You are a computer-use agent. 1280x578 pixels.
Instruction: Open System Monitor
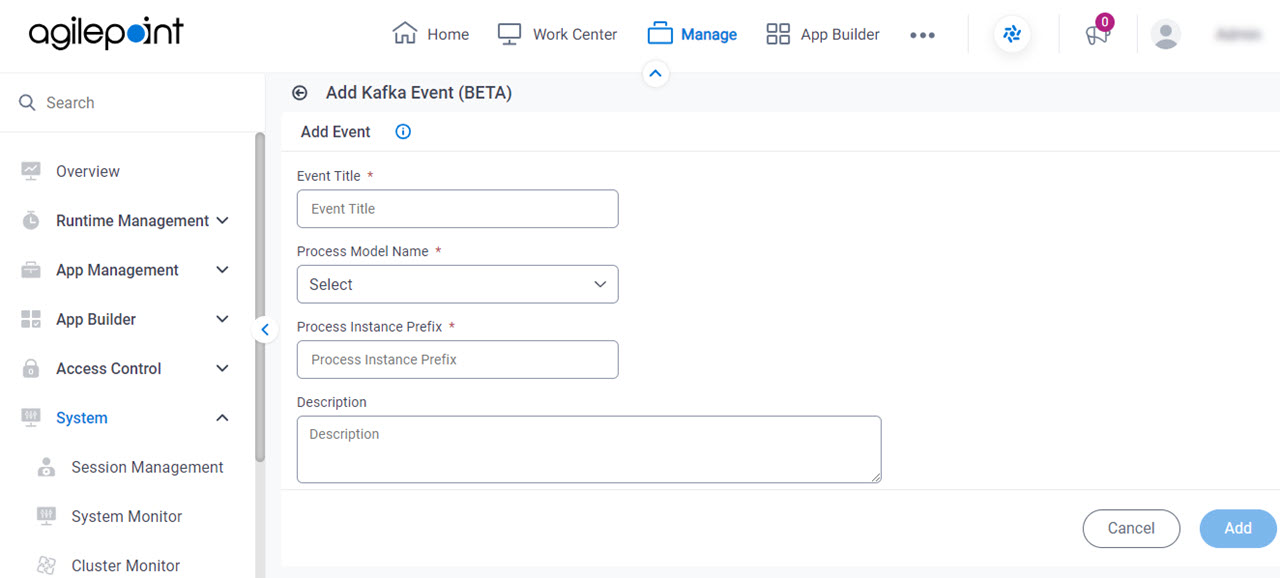tap(127, 516)
